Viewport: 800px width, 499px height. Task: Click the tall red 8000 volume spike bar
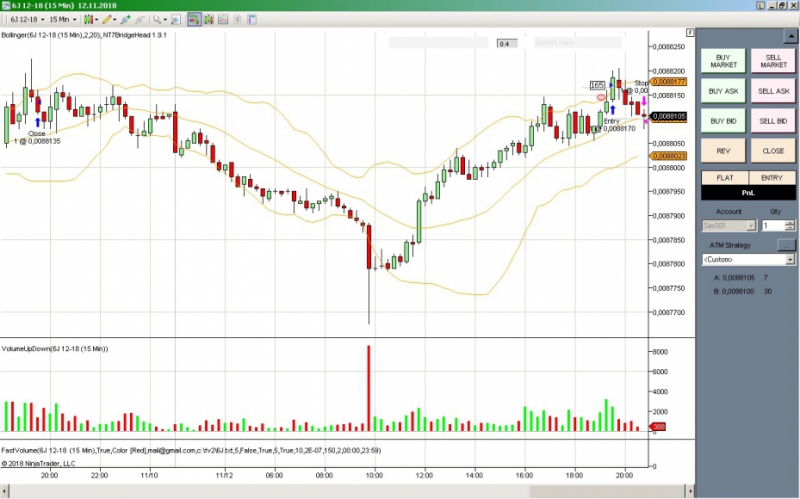point(368,388)
